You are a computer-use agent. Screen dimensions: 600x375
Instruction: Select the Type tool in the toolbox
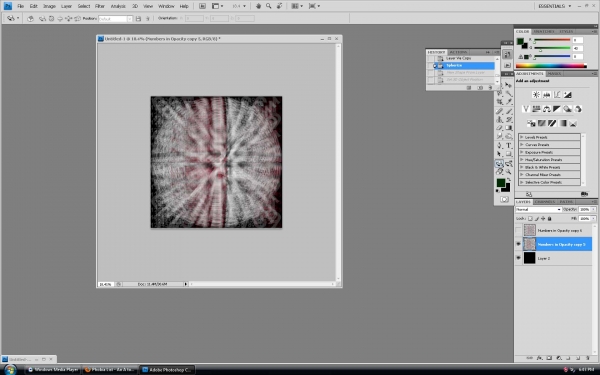(x=509, y=145)
